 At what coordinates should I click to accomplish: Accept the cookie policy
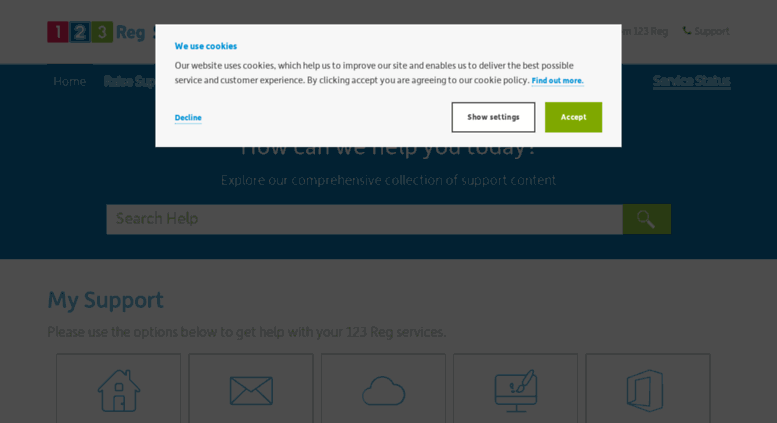point(573,117)
